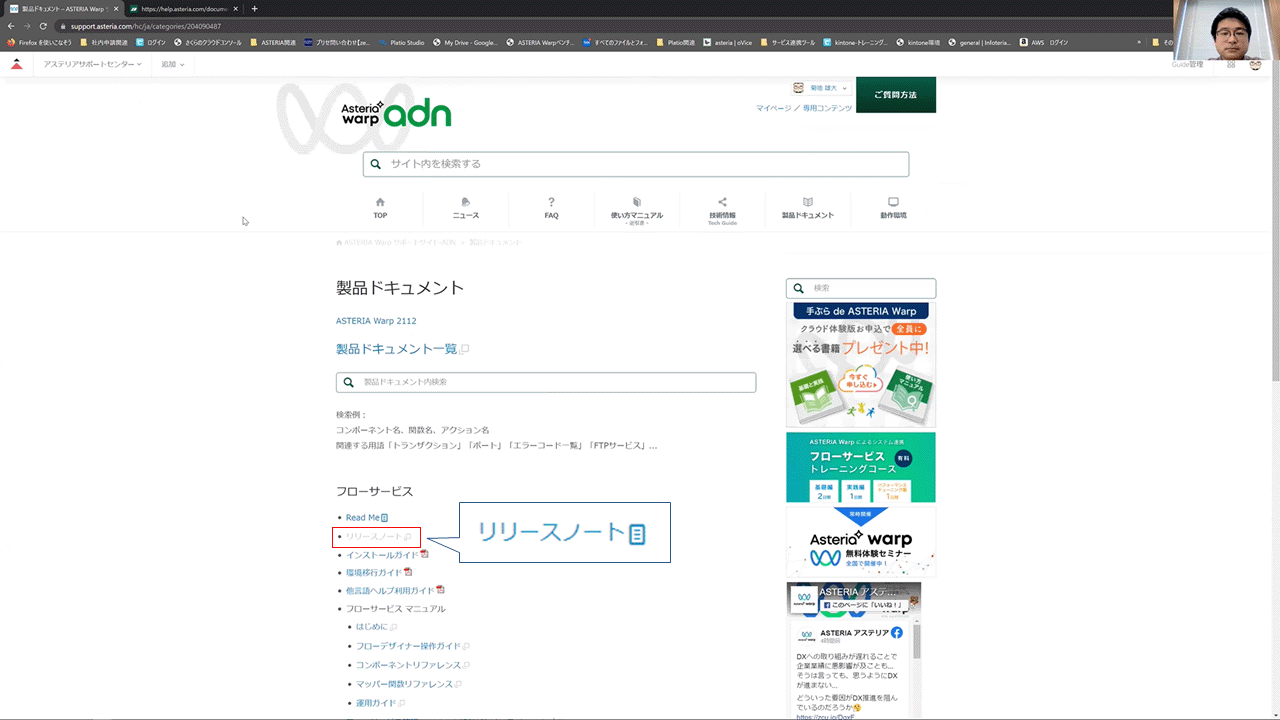Click the small icon next to リリースノート
Viewport: 1280px width, 720px height.
(408, 537)
